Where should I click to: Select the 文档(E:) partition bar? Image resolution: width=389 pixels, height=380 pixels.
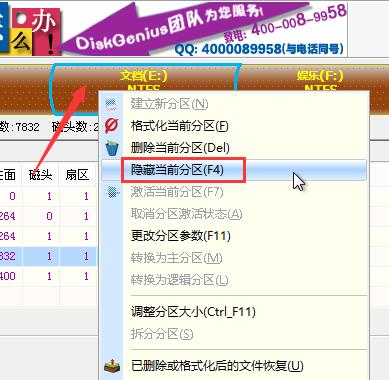[x=144, y=89]
